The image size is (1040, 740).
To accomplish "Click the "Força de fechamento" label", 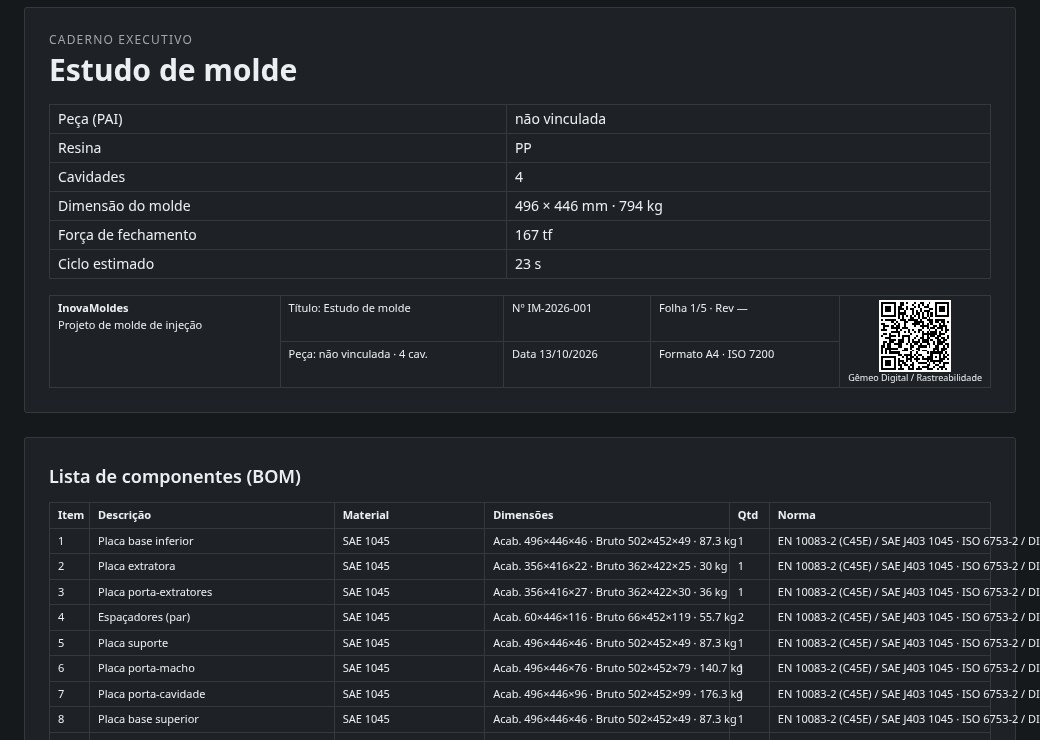I will pyautogui.click(x=127, y=235).
